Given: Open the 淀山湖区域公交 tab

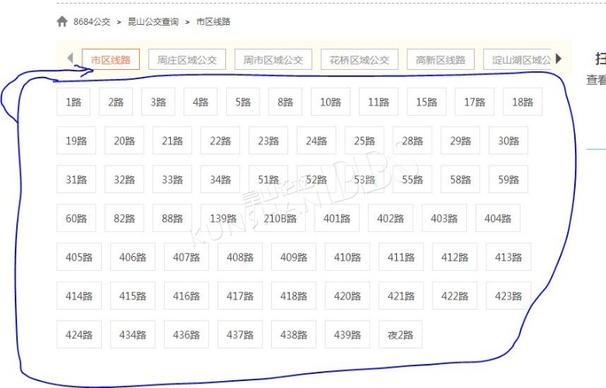Looking at the screenshot, I should tap(517, 60).
